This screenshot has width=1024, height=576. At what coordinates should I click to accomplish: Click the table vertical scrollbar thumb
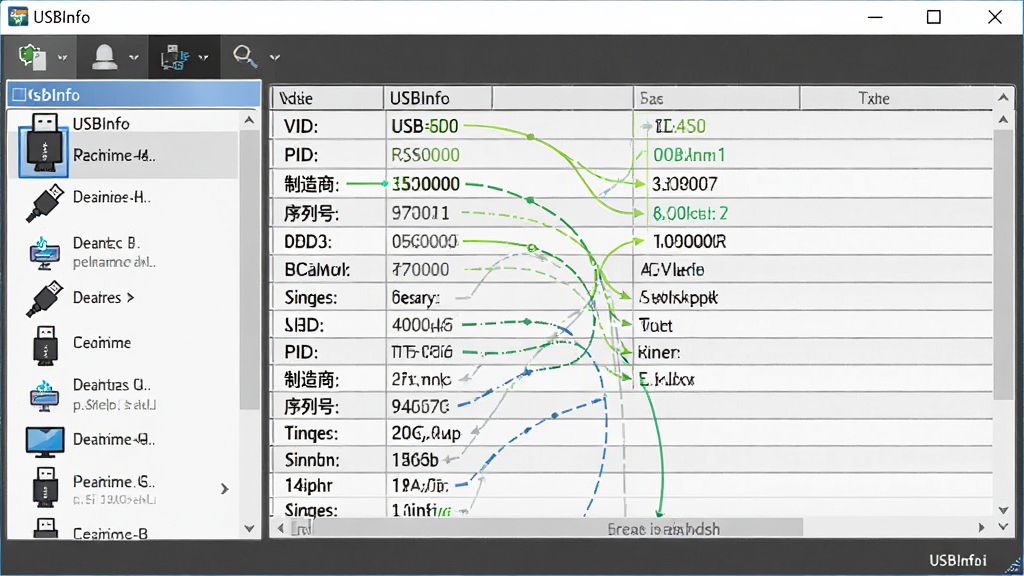click(x=1003, y=264)
